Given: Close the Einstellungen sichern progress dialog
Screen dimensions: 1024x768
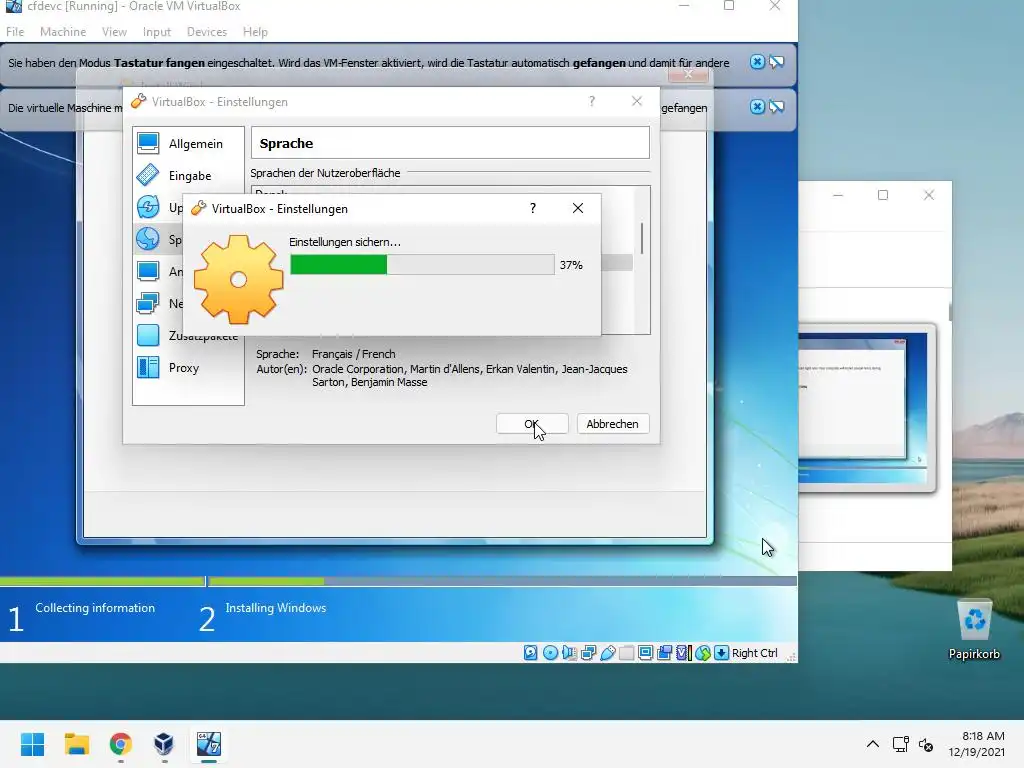Looking at the screenshot, I should 578,208.
